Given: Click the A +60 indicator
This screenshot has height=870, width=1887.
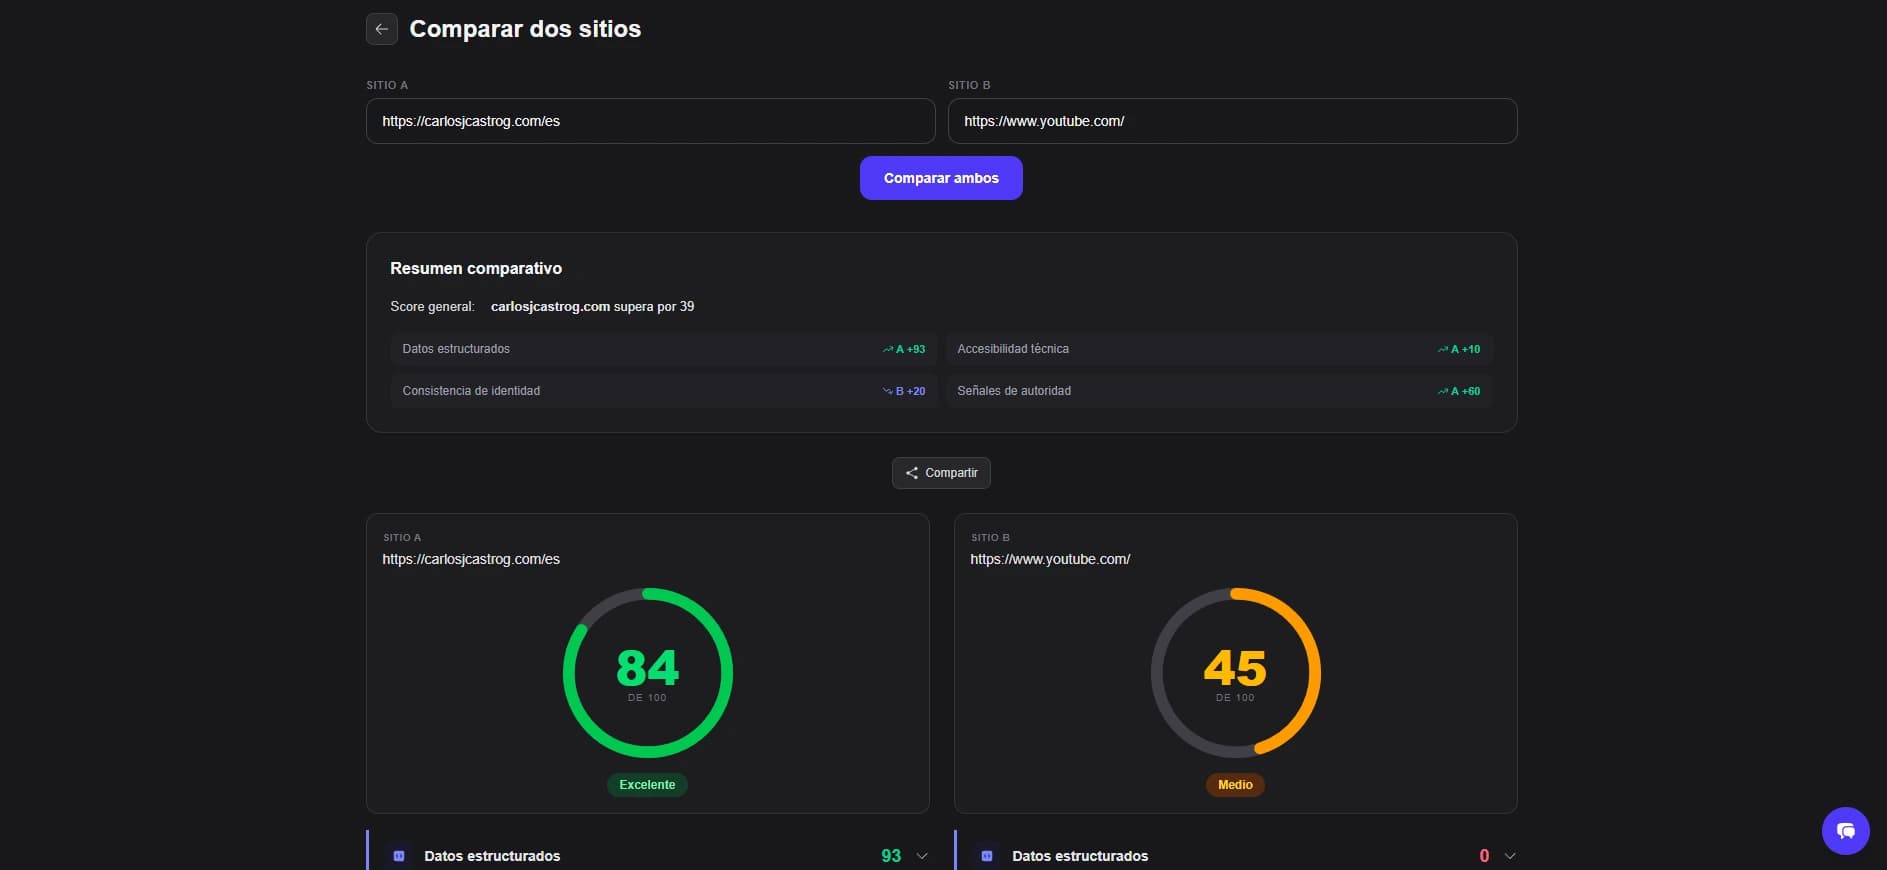Looking at the screenshot, I should coord(1459,391).
